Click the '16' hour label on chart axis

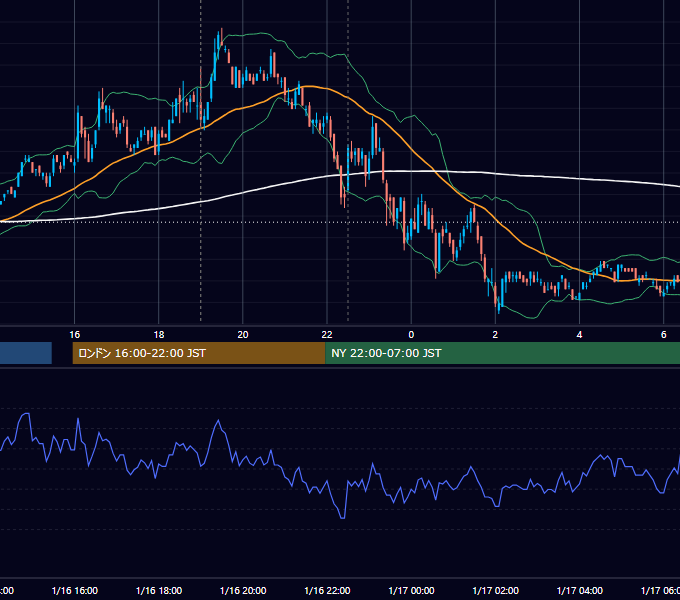(x=75, y=335)
